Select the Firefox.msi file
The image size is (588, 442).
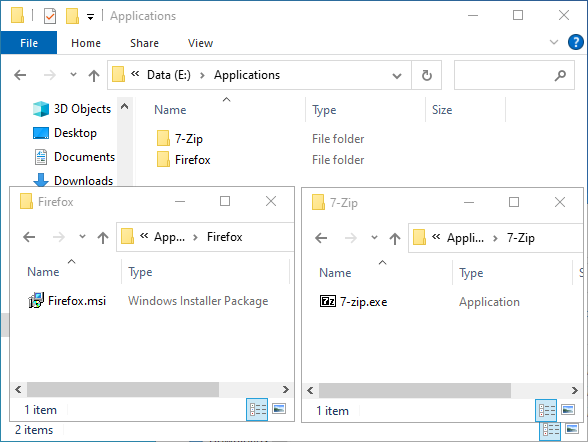(77, 301)
